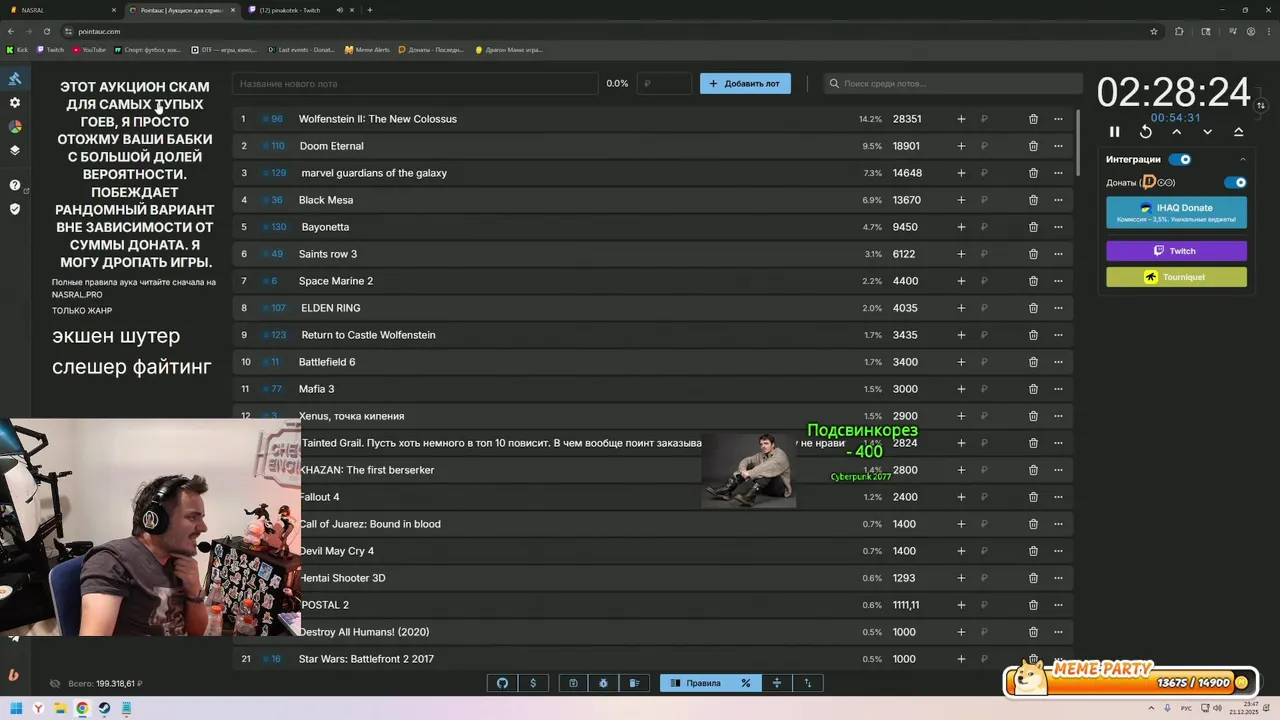This screenshot has width=1280, height=720.
Task: Click the dollar sign bottom toolbar icon
Action: 533,683
